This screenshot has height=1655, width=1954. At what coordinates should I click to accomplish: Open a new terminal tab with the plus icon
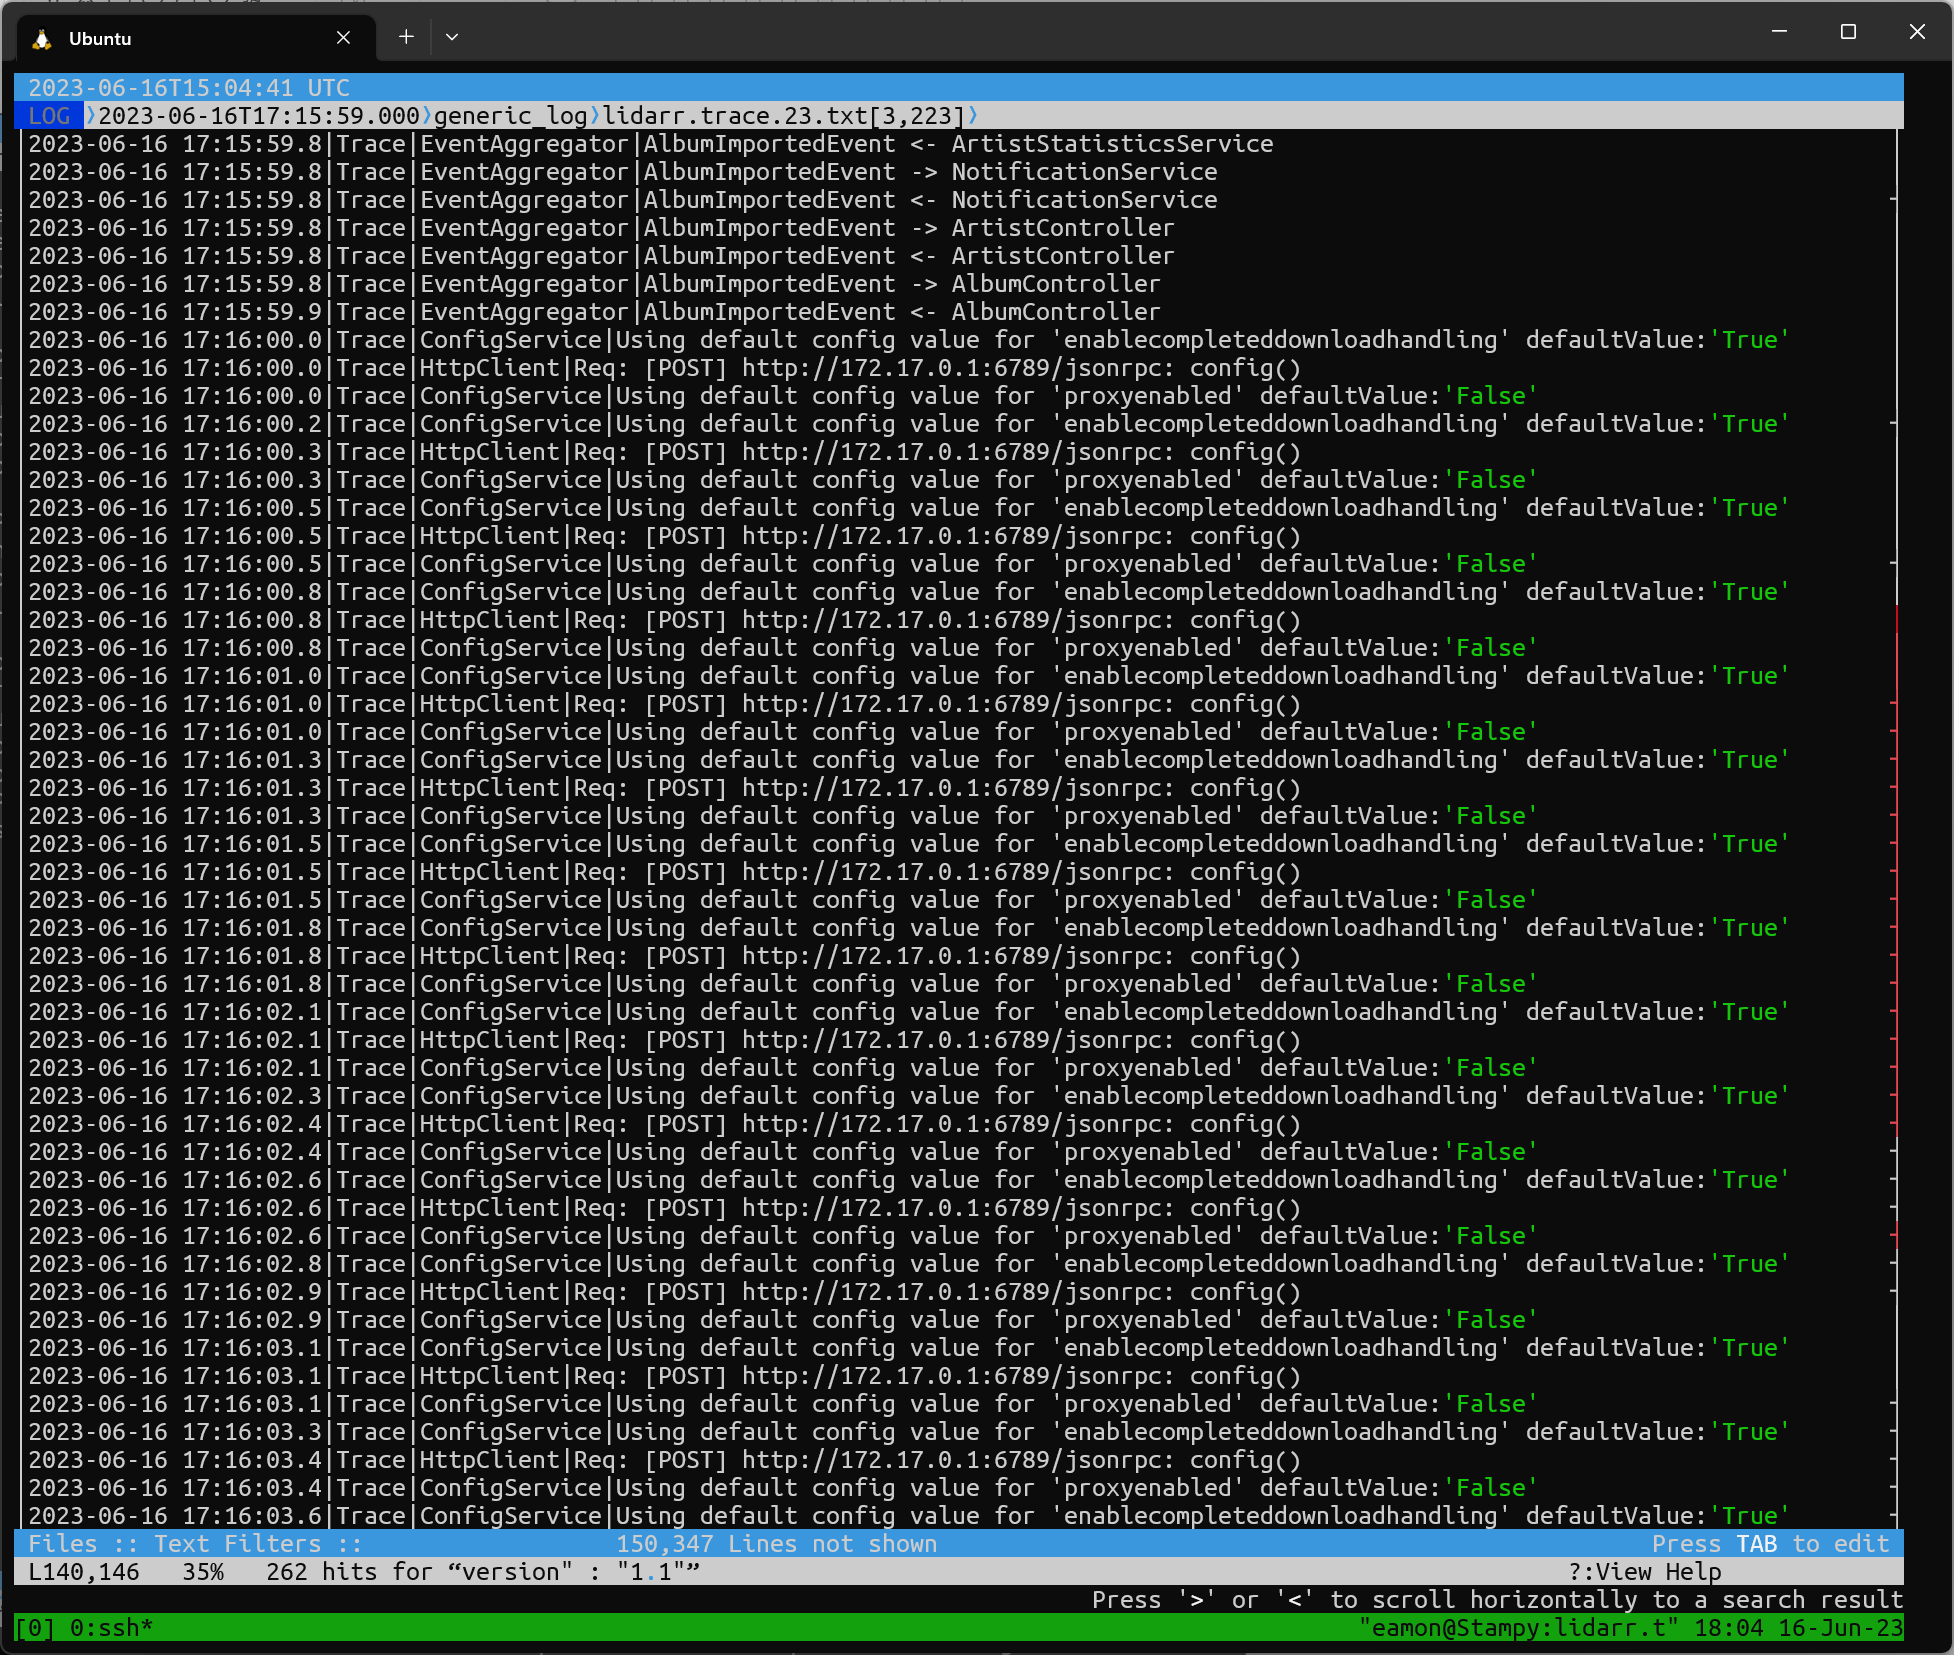click(406, 36)
